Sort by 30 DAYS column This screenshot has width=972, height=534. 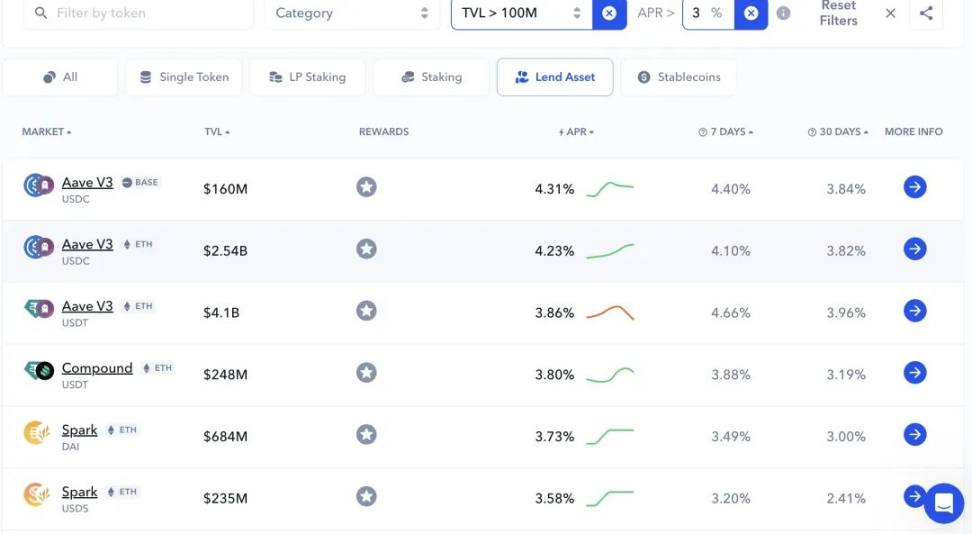coord(837,131)
